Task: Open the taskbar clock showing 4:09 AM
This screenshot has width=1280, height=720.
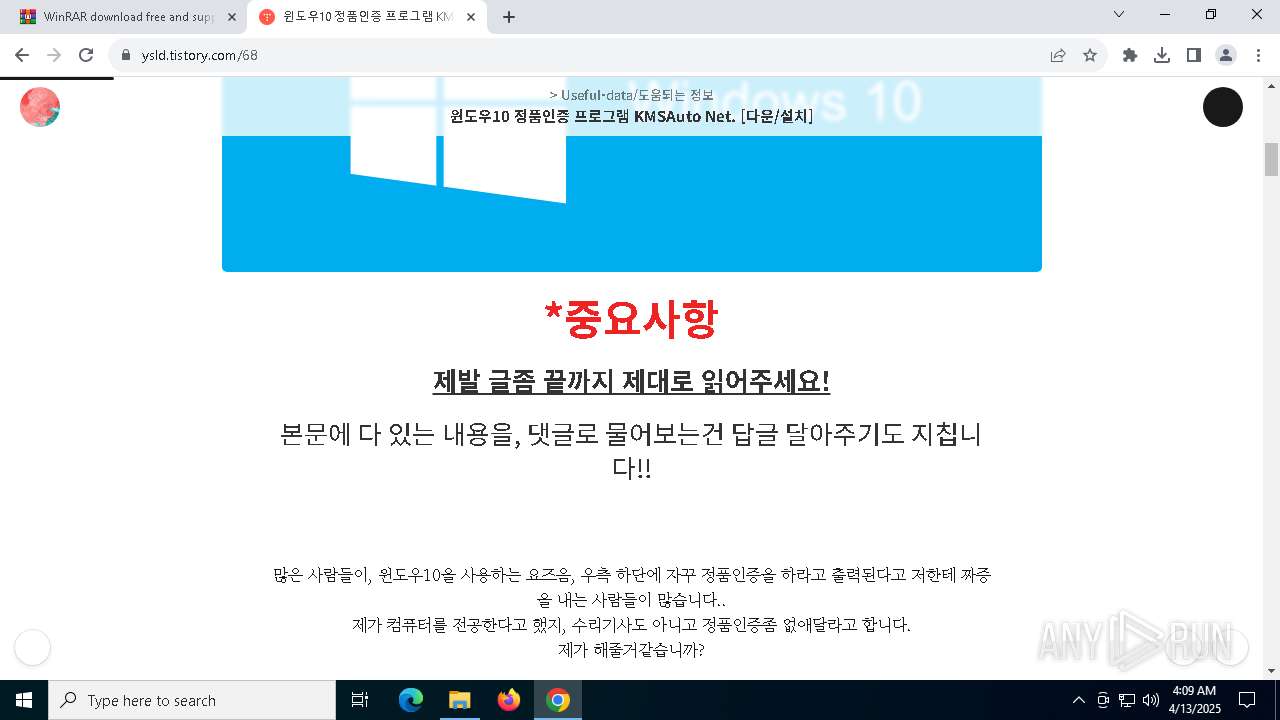Action: click(1194, 700)
